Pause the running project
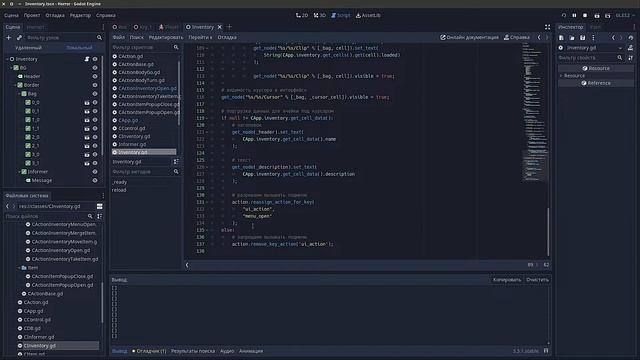The width and height of the screenshot is (640, 360). [574, 16]
